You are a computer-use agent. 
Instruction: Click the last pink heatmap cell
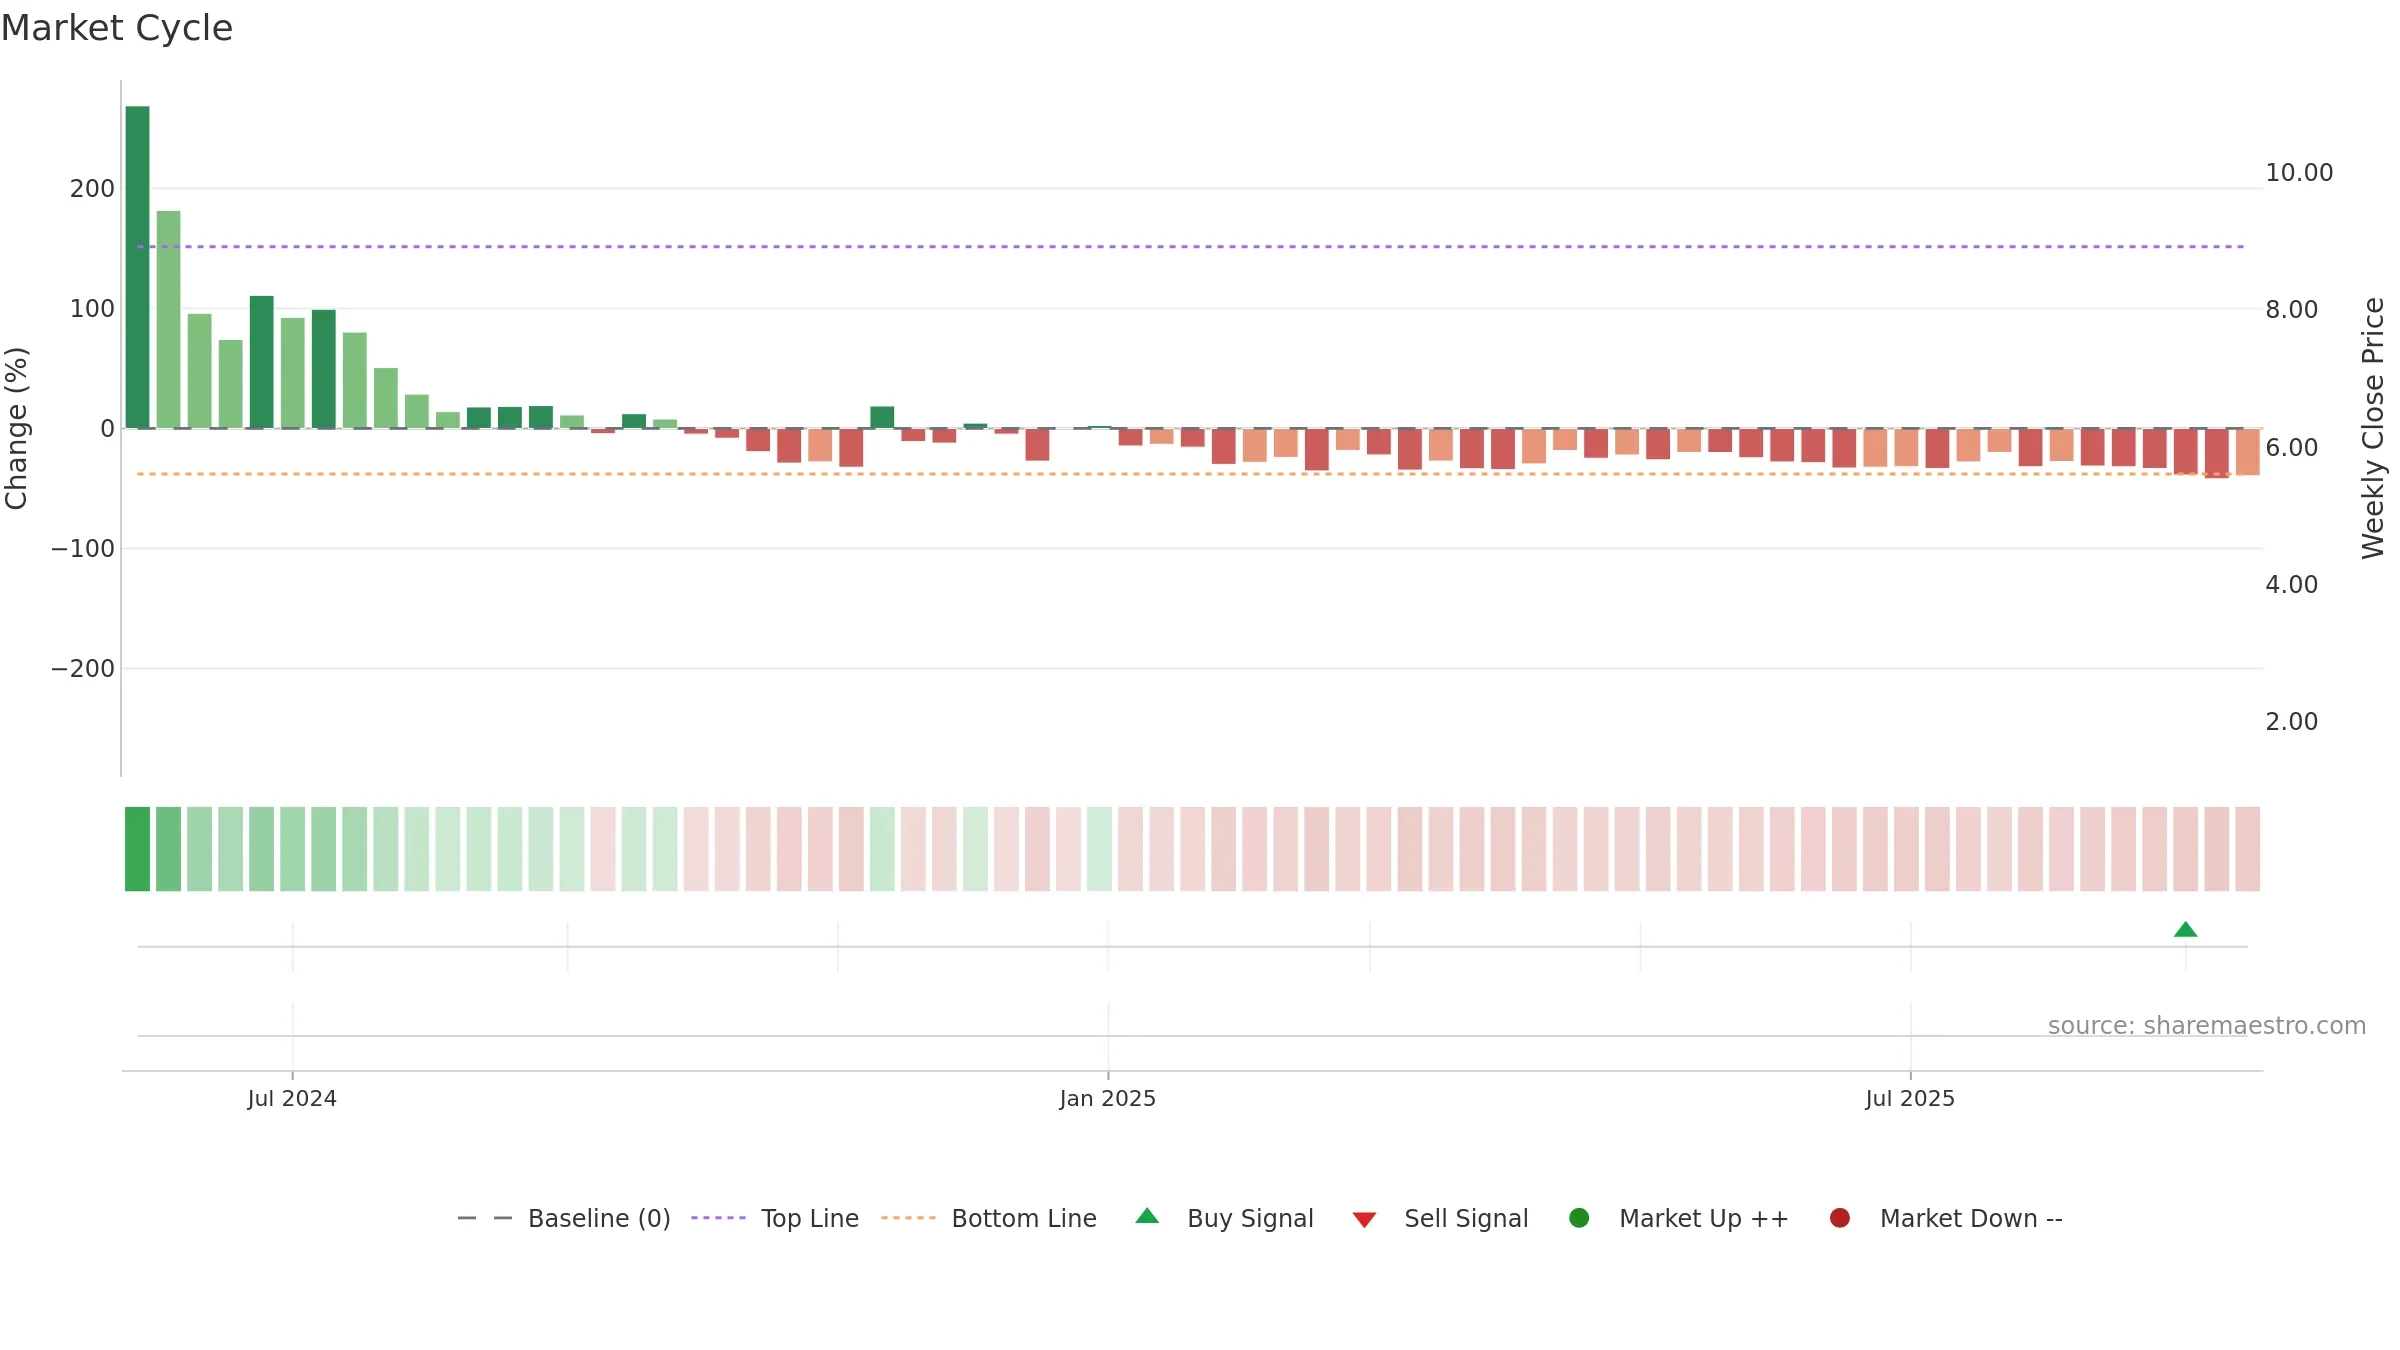2247,849
